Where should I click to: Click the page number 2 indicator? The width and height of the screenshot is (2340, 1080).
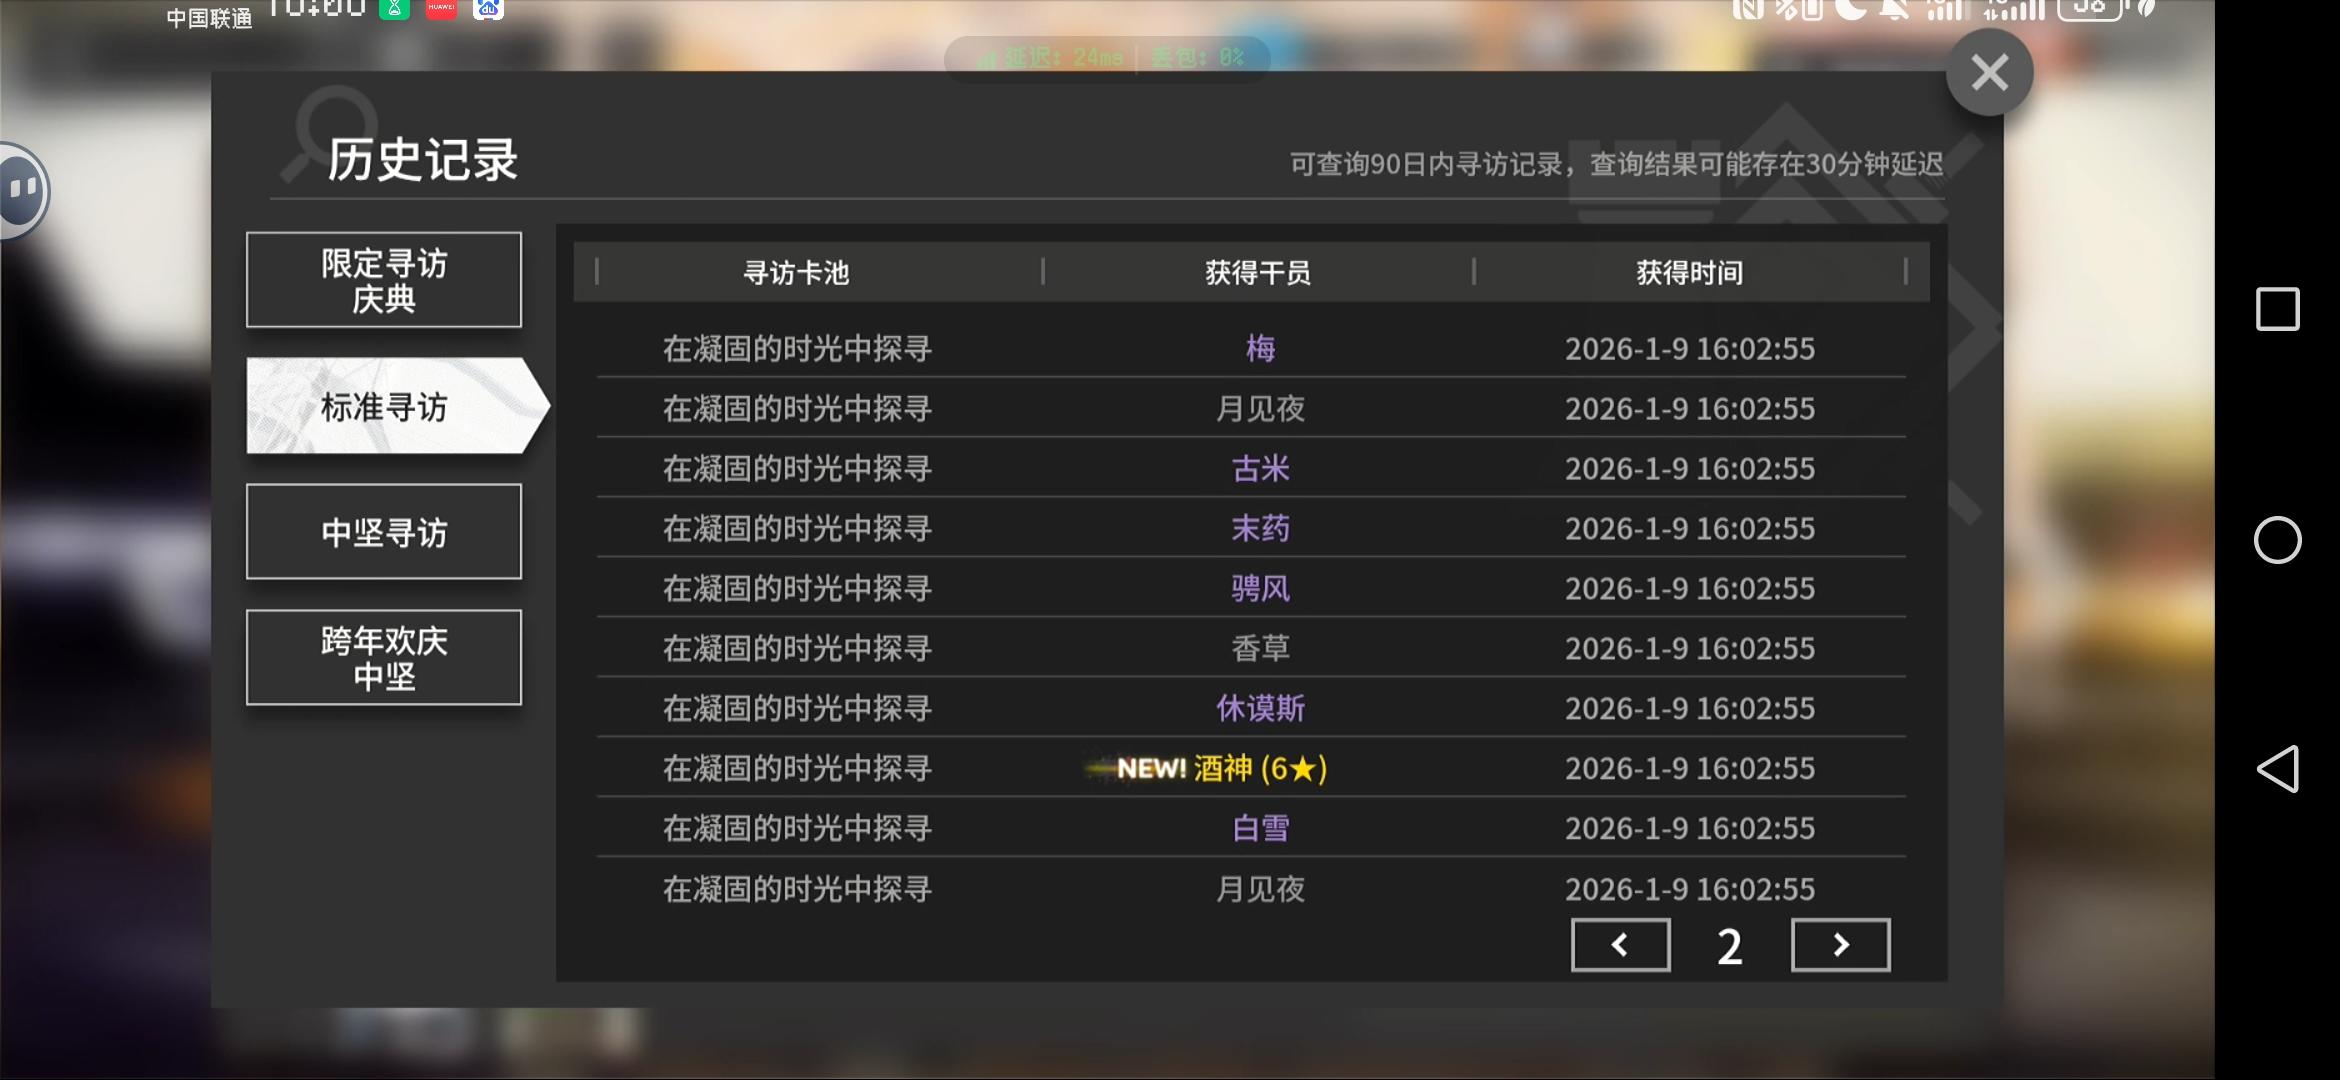click(x=1730, y=946)
